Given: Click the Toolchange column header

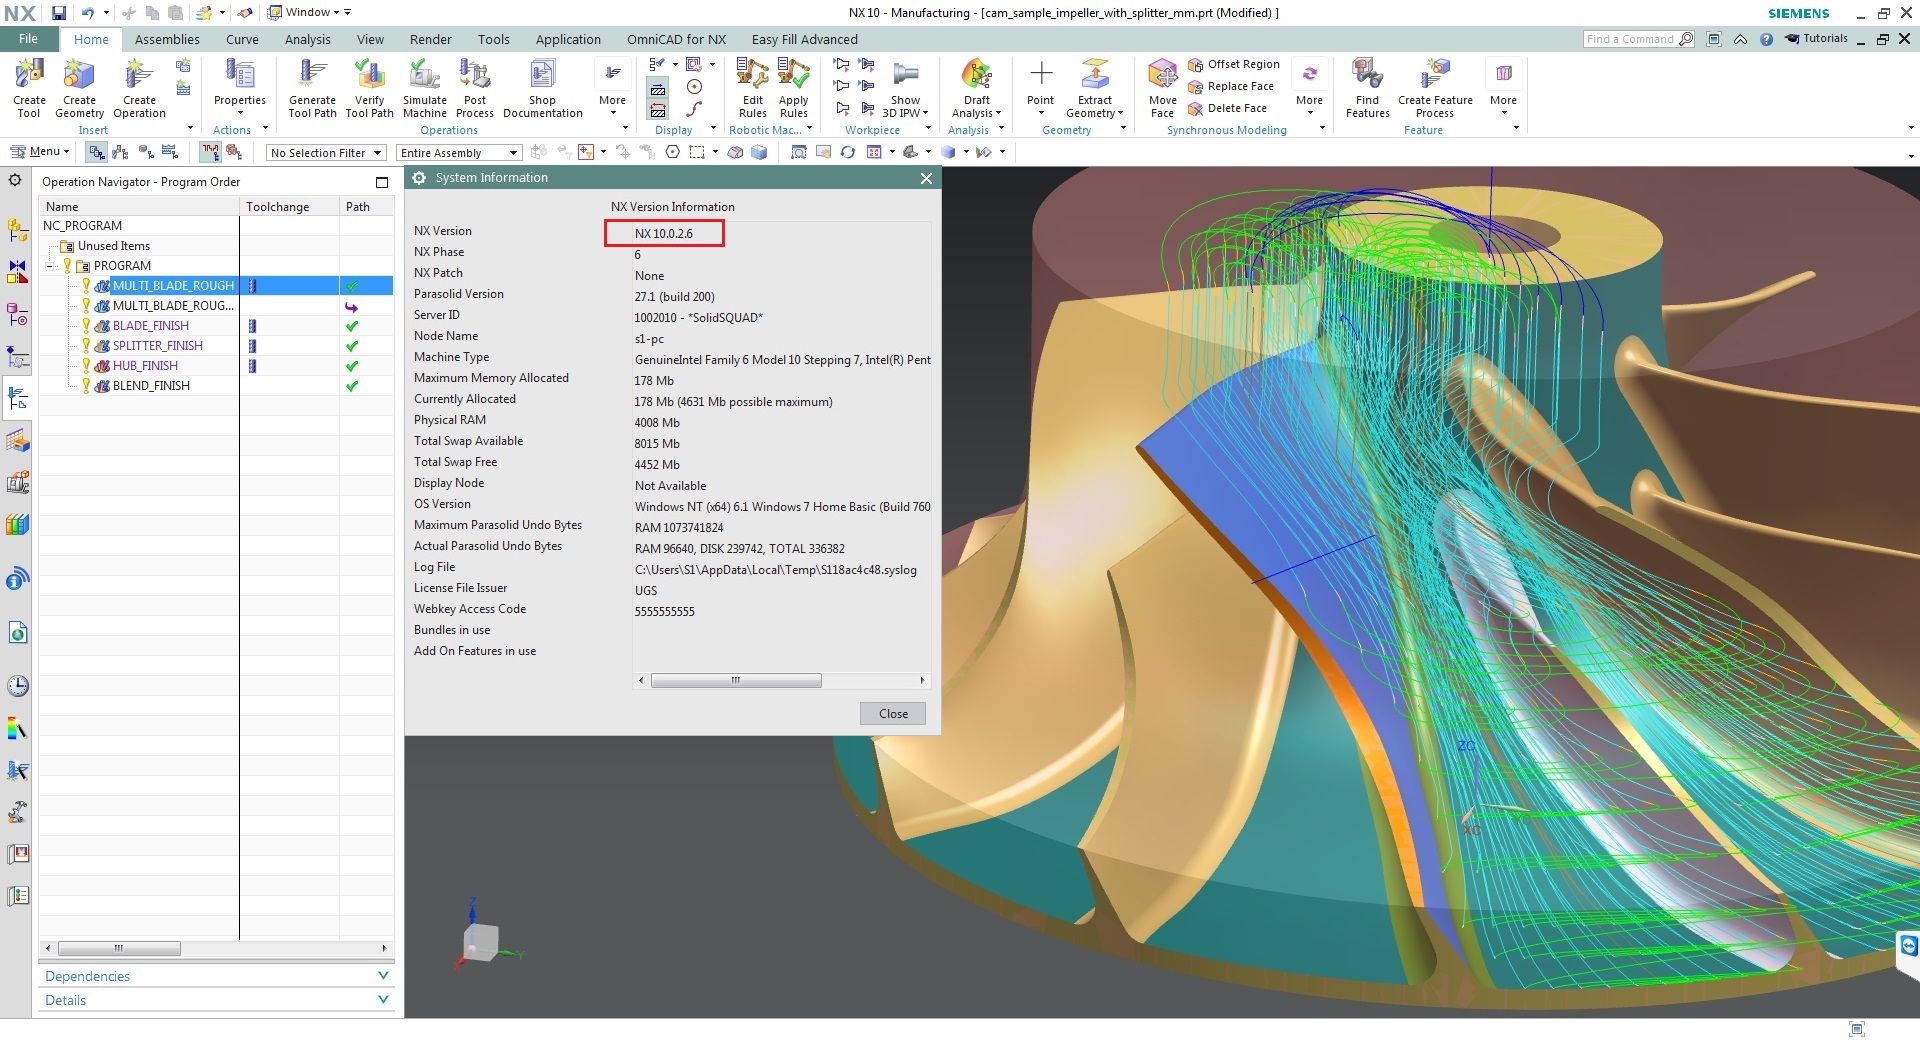Looking at the screenshot, I should 289,207.
